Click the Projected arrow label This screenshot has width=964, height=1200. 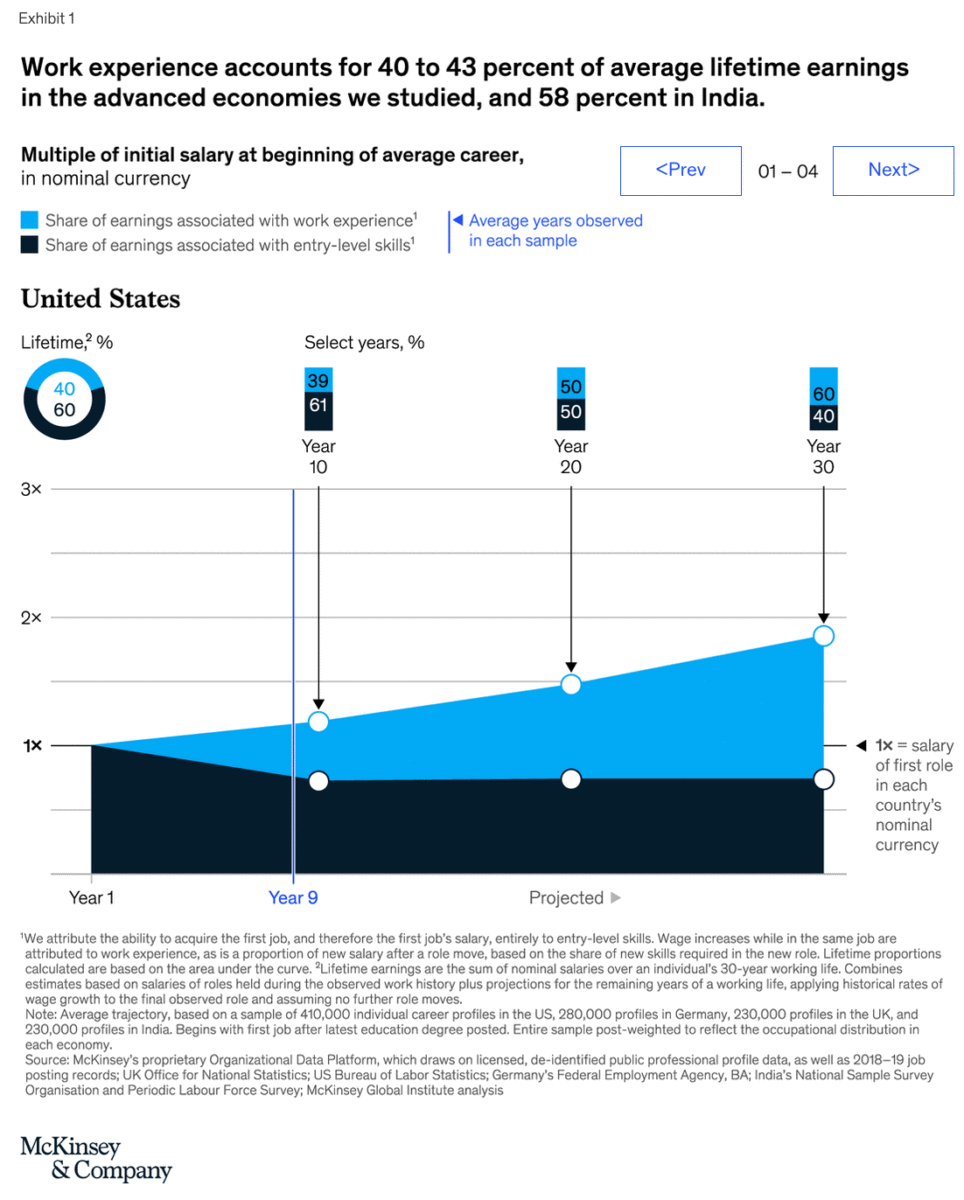(x=575, y=897)
